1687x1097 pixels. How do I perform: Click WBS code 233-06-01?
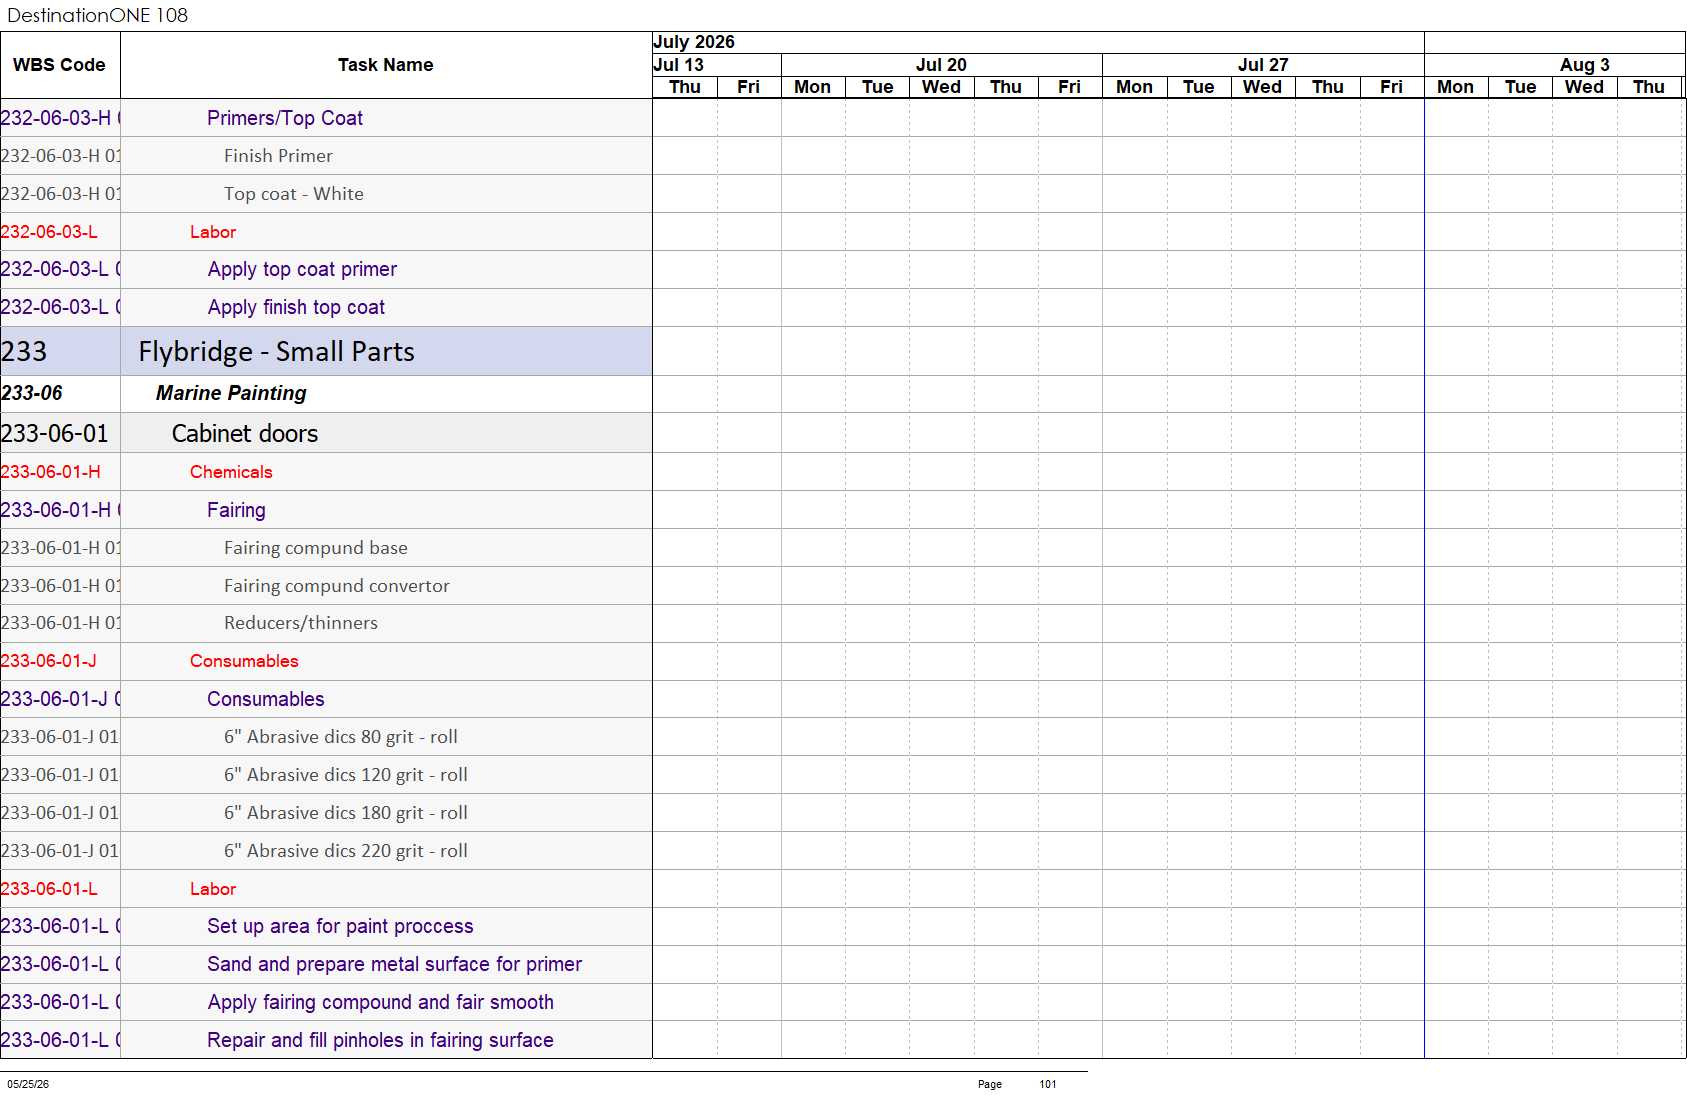(x=55, y=433)
